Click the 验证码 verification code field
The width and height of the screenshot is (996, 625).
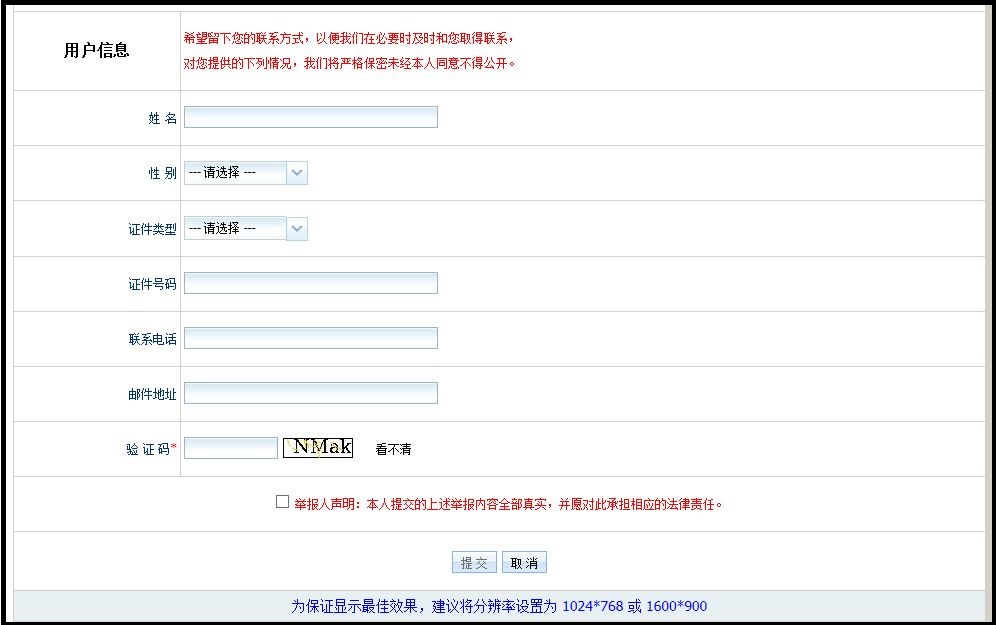tap(230, 447)
